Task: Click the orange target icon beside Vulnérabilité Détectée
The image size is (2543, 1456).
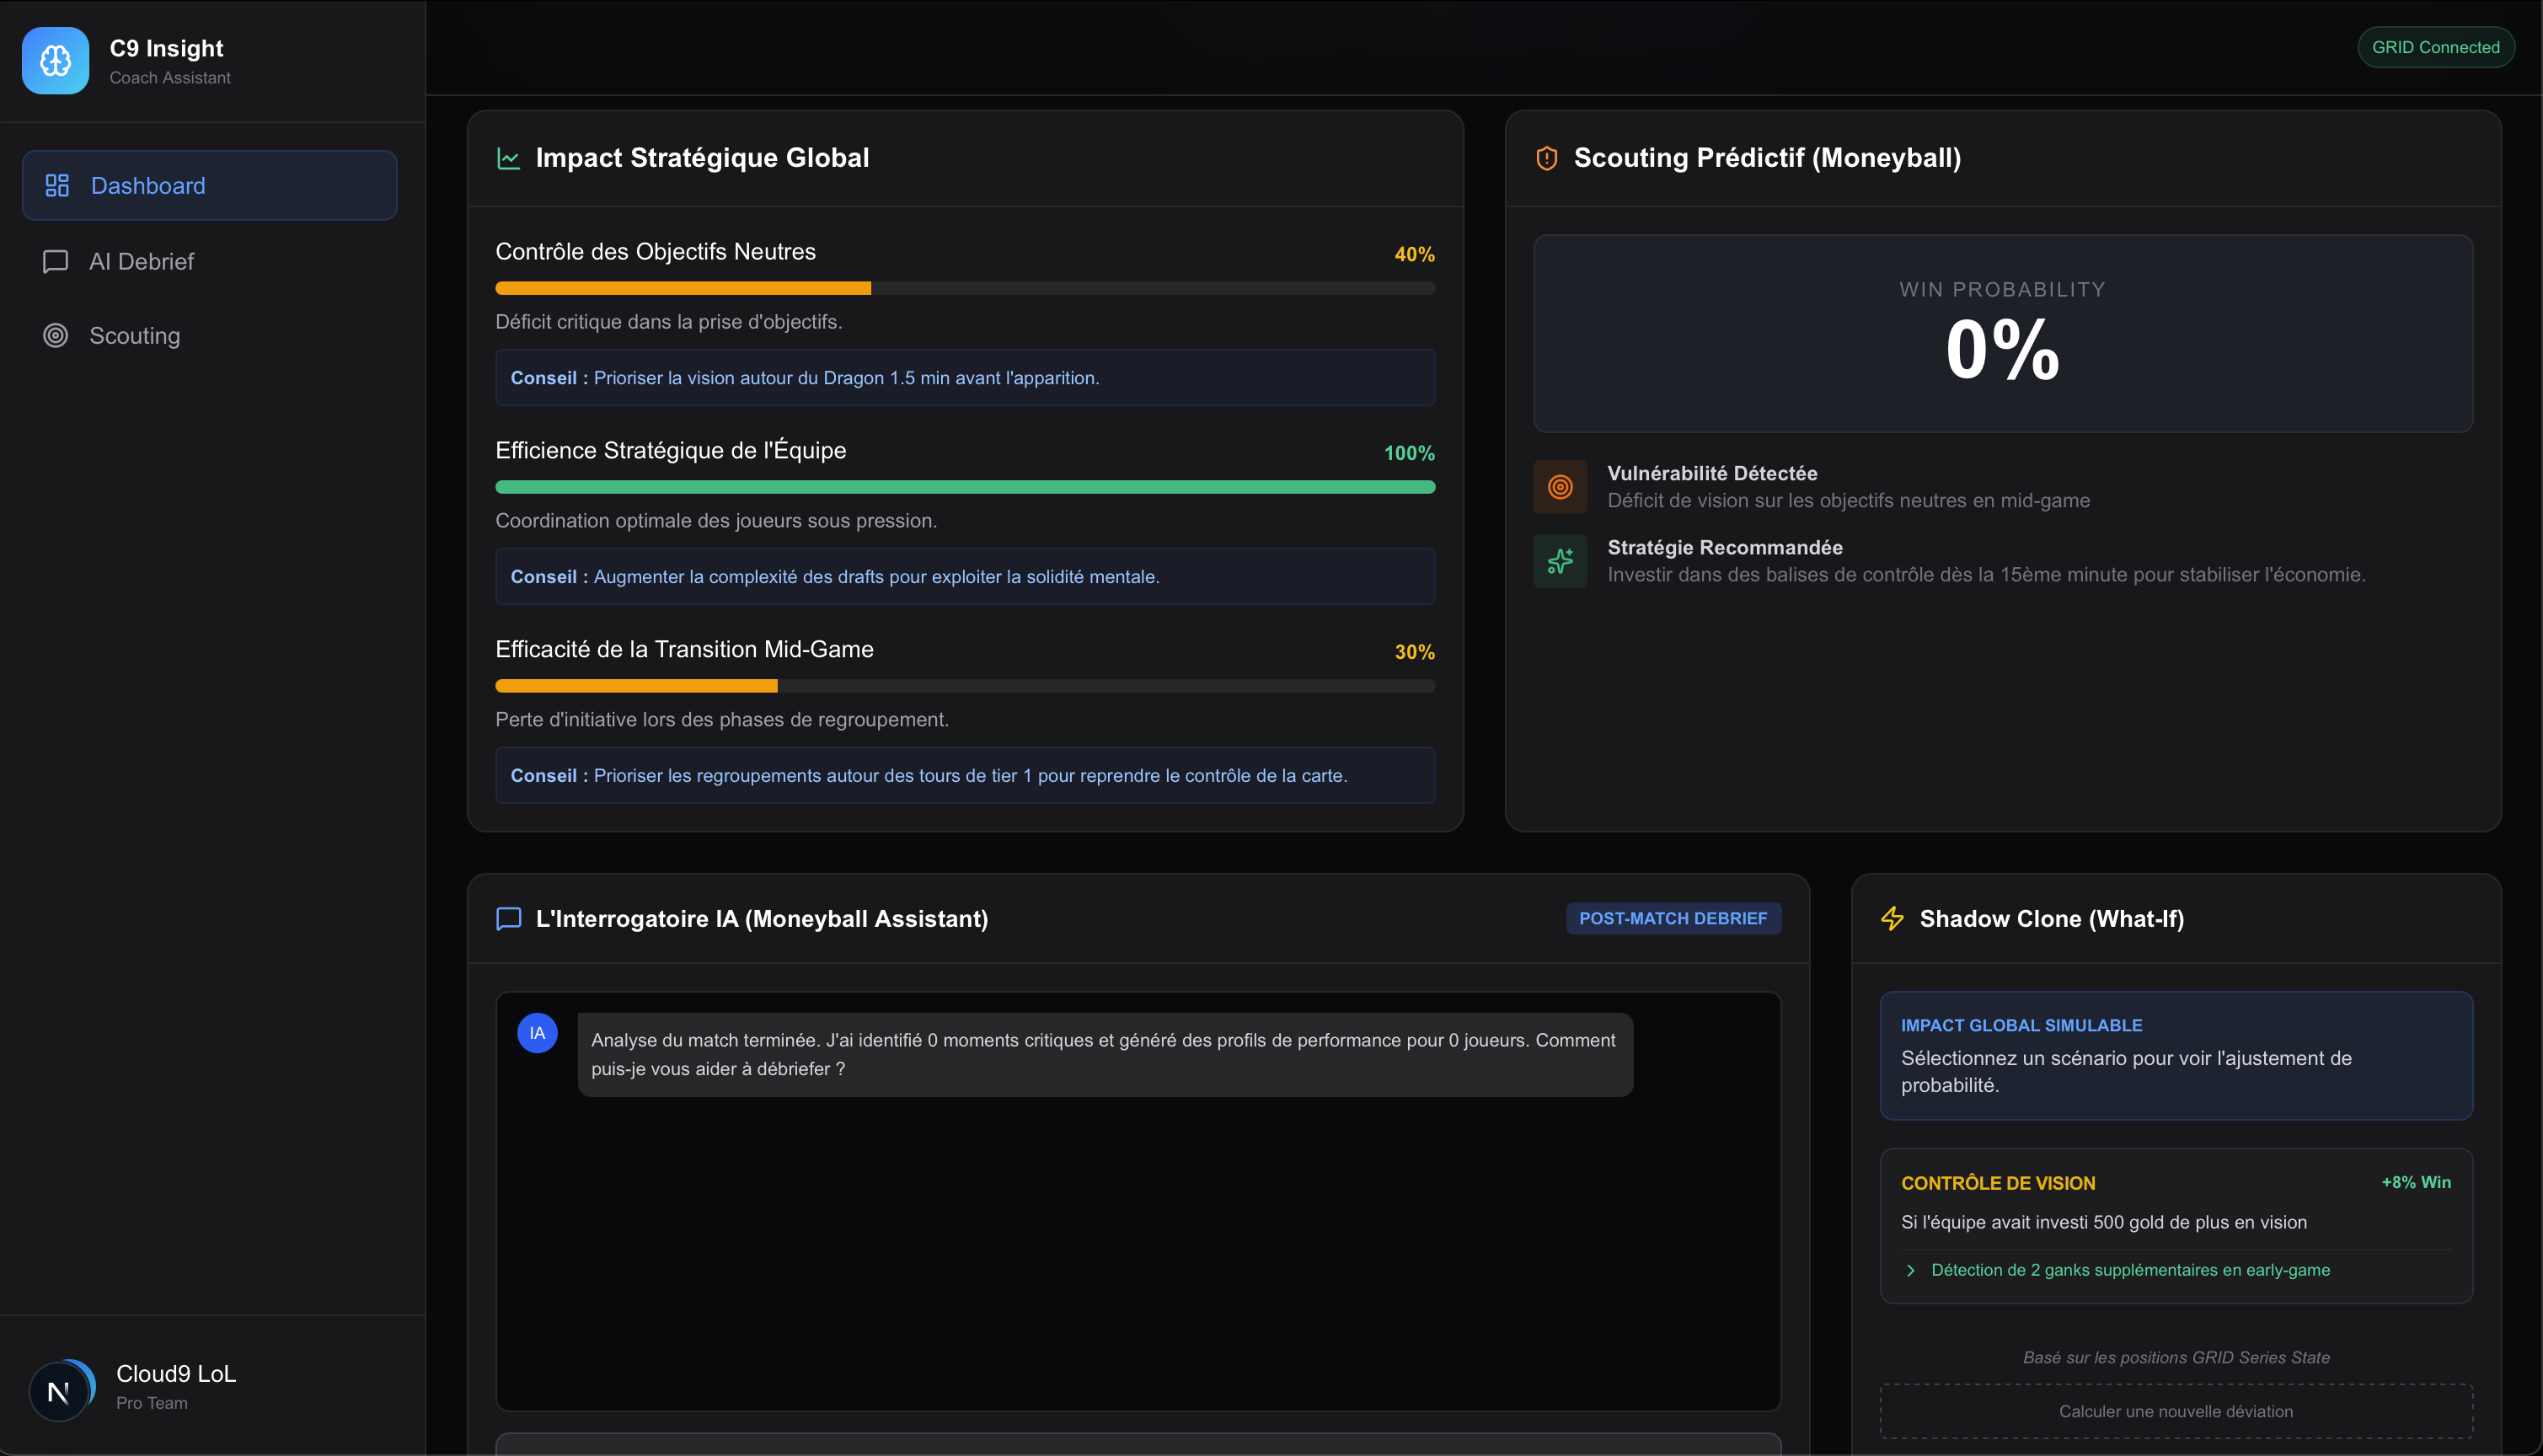Action: 1559,487
